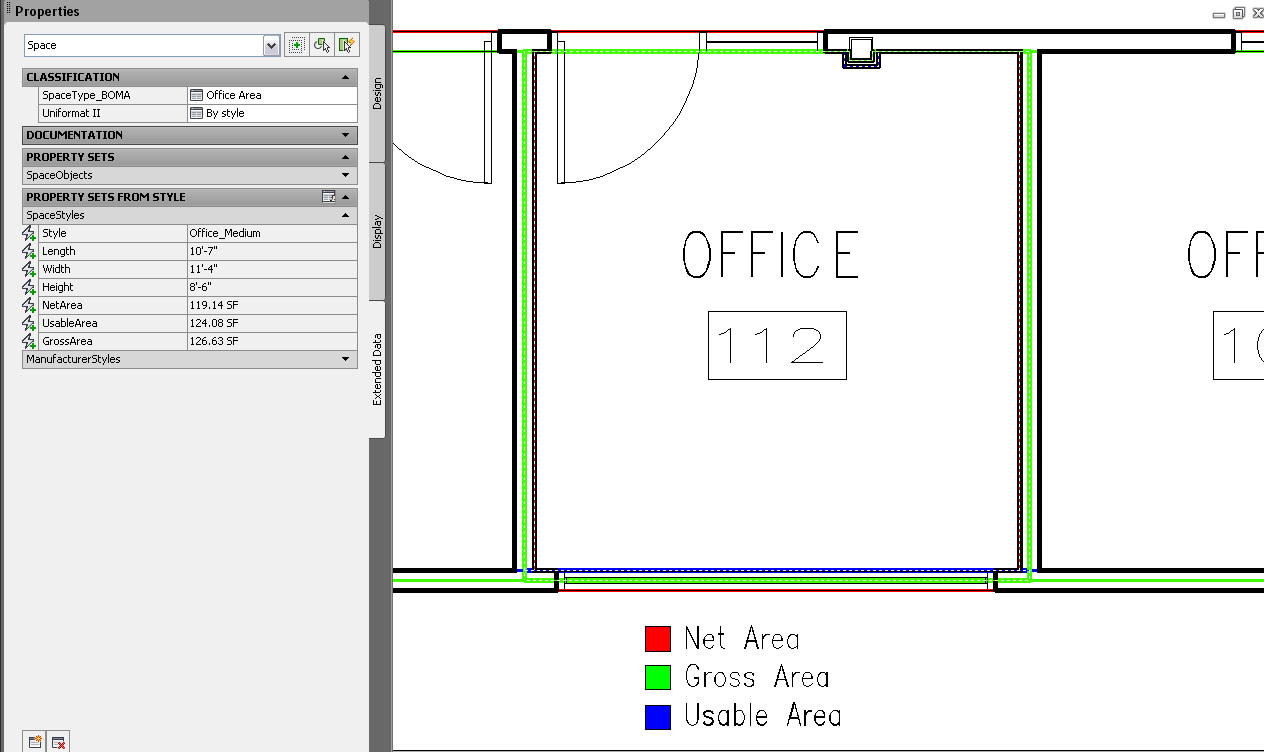This screenshot has height=752, width=1264.
Task: Expand the ManufacturerStyles property set
Action: point(345,359)
